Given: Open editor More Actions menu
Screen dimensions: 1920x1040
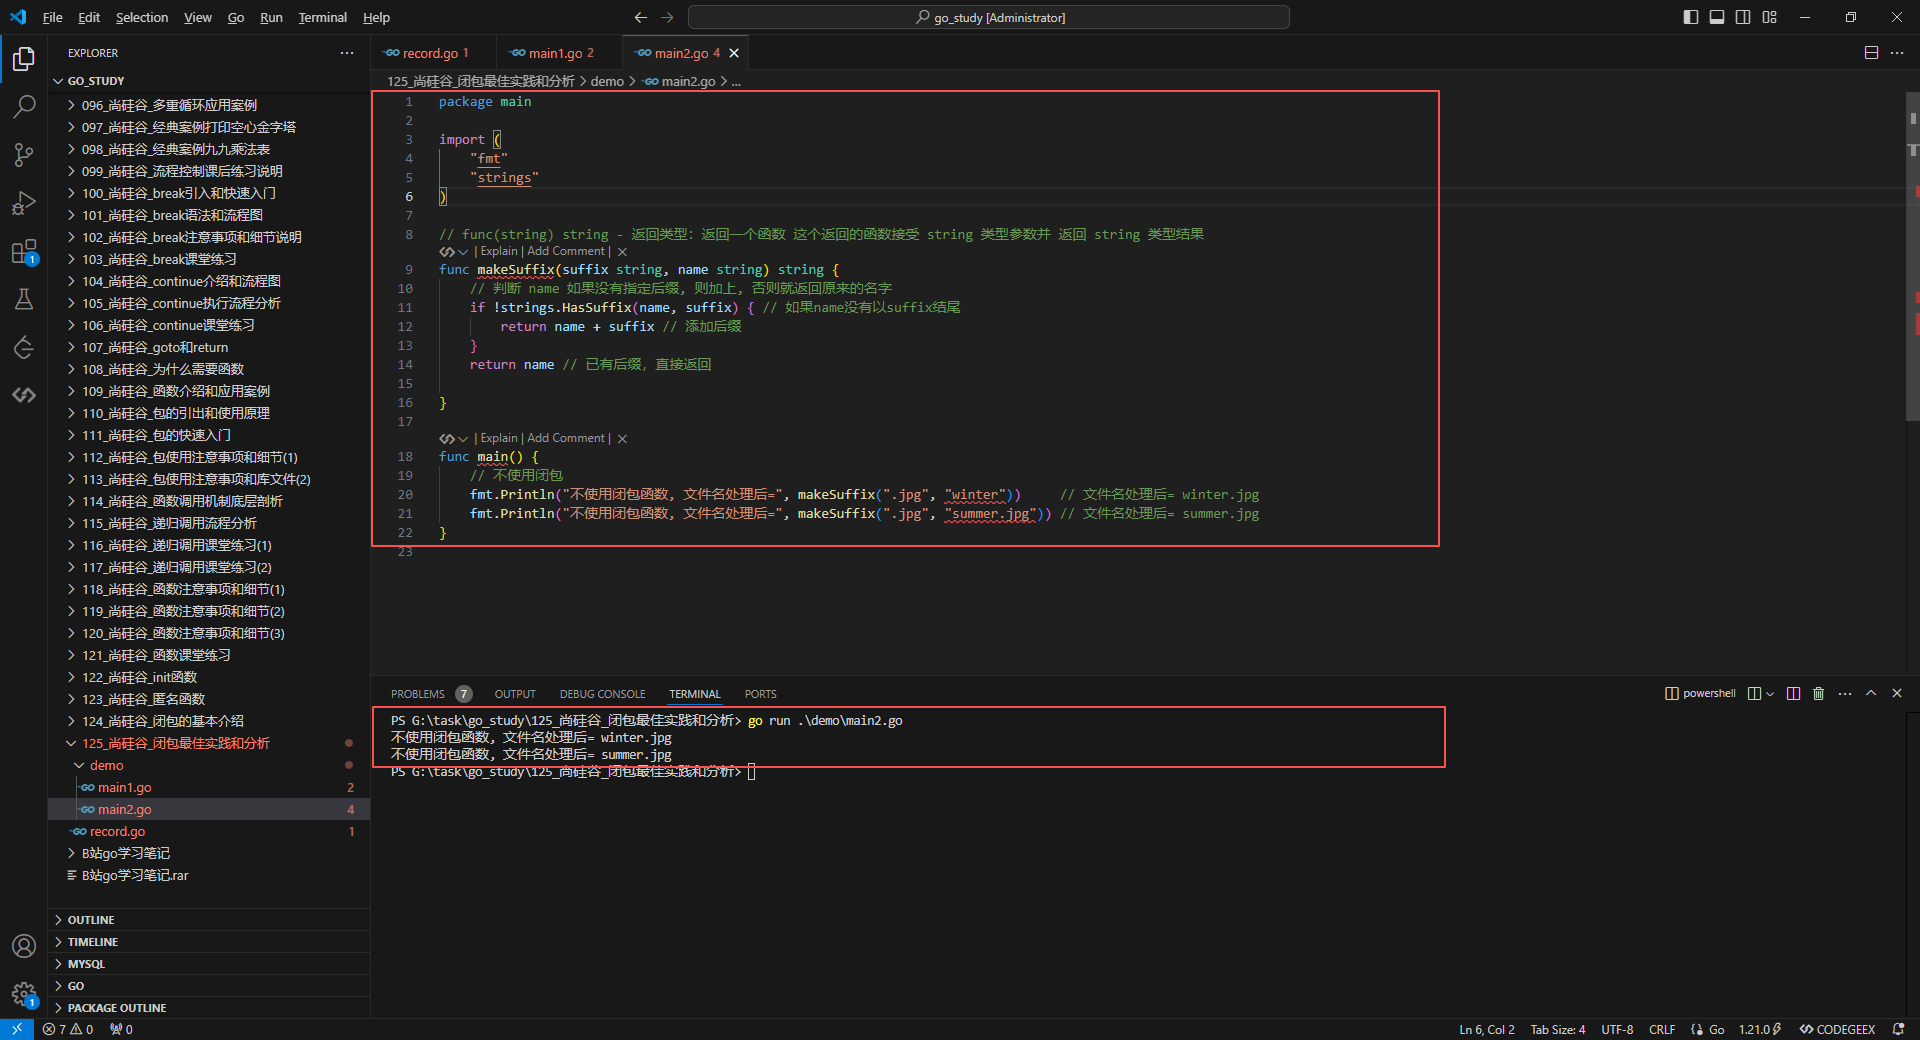Looking at the screenshot, I should [1897, 53].
